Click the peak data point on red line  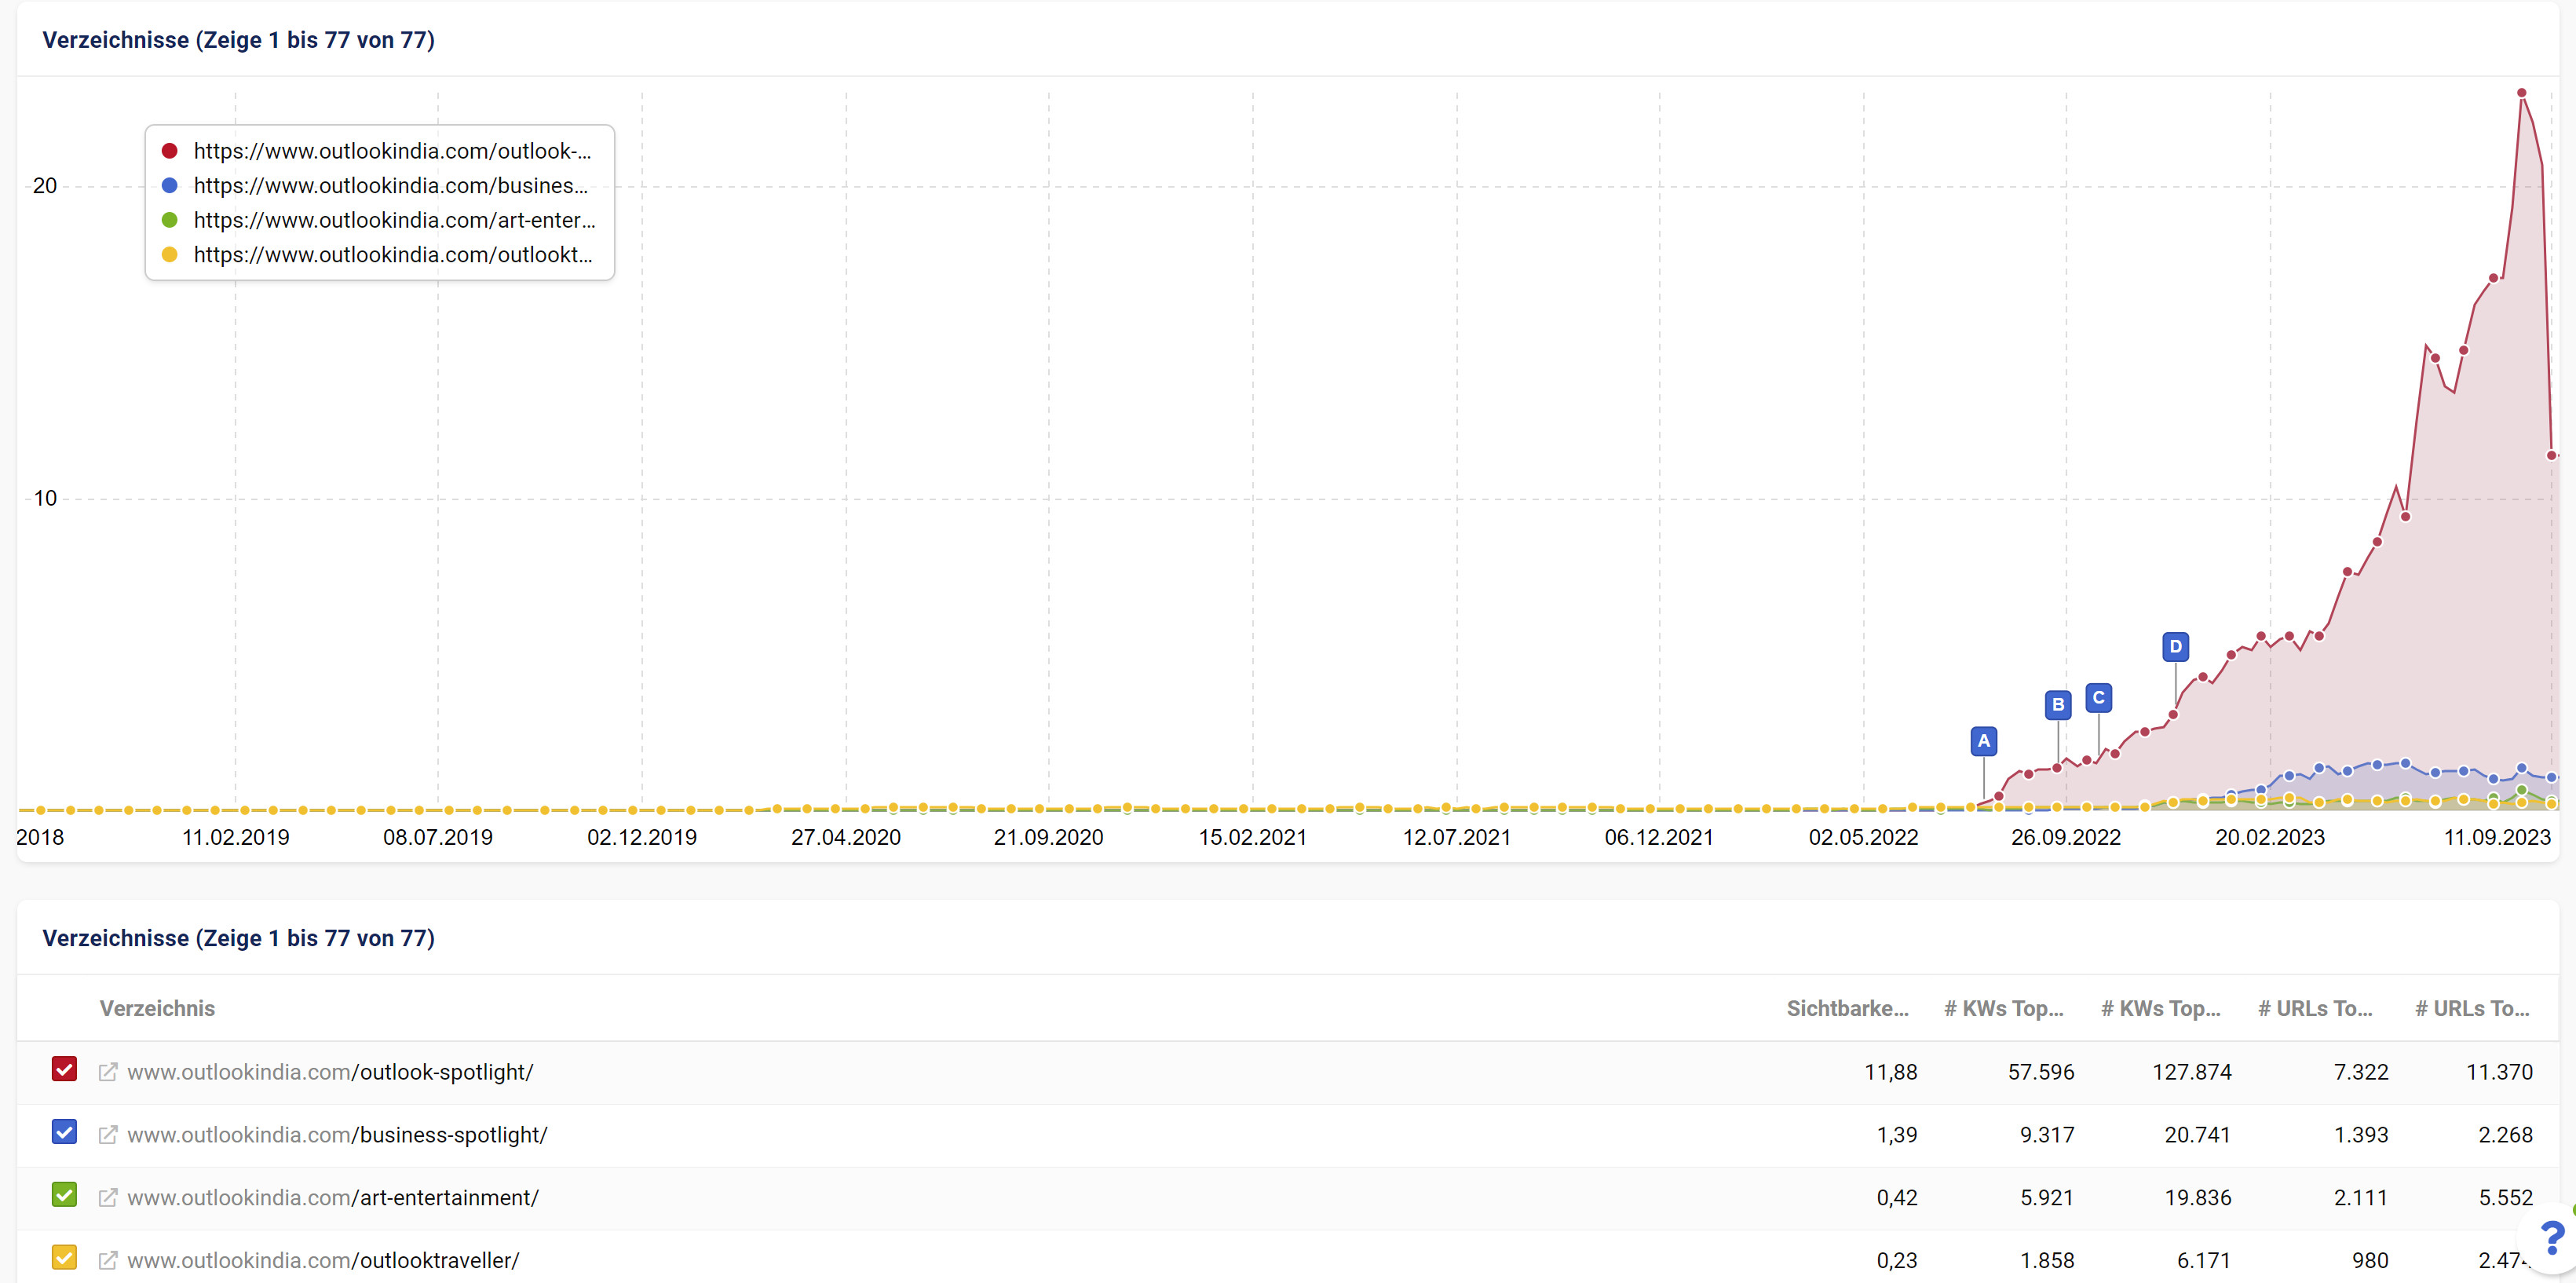tap(2521, 93)
